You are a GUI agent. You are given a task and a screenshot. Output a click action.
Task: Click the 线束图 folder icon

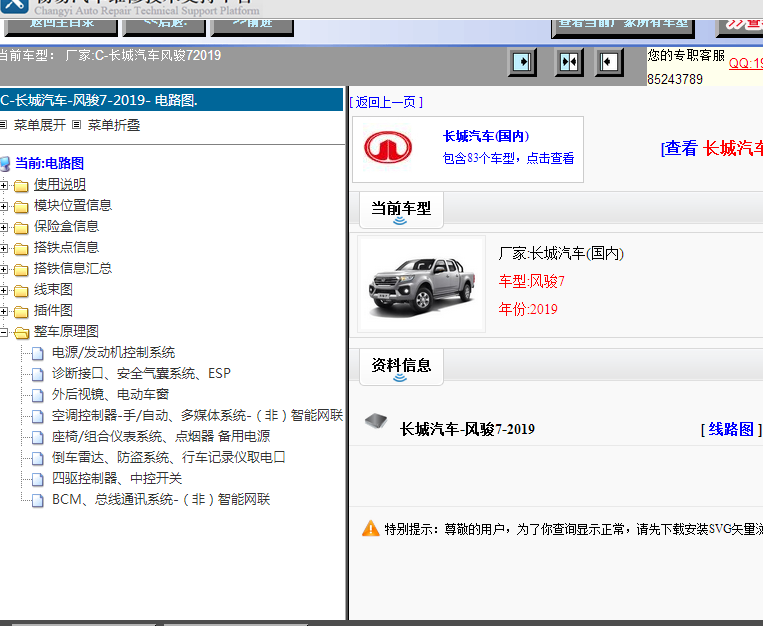[21, 291]
